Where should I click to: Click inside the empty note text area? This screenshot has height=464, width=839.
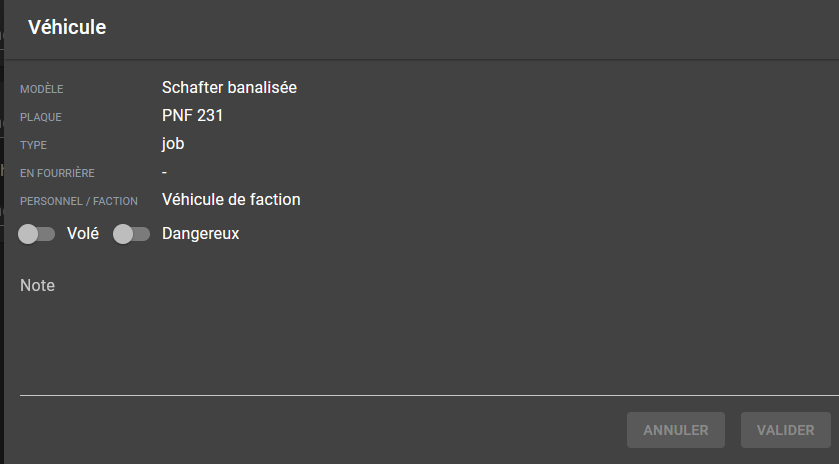click(x=420, y=340)
